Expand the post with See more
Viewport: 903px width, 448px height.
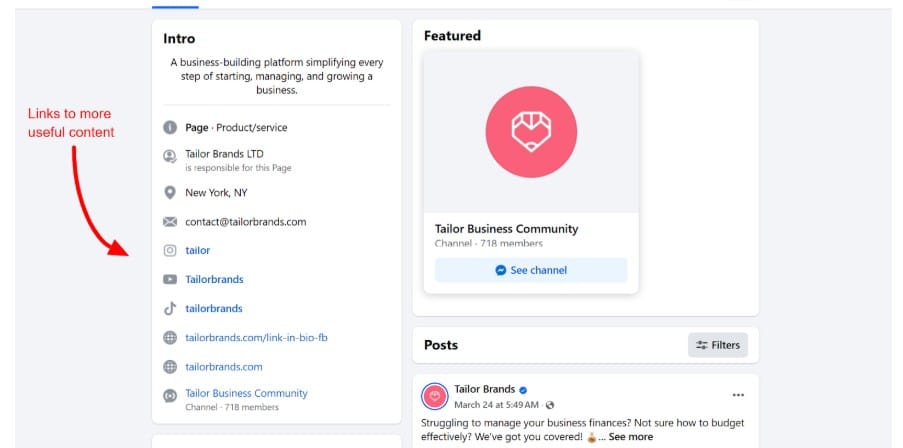(630, 437)
